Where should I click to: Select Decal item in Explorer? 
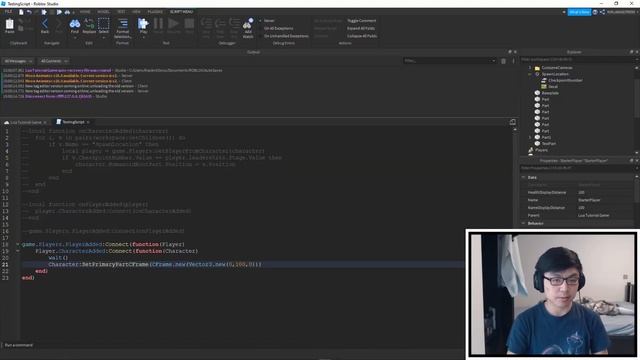[x=553, y=87]
